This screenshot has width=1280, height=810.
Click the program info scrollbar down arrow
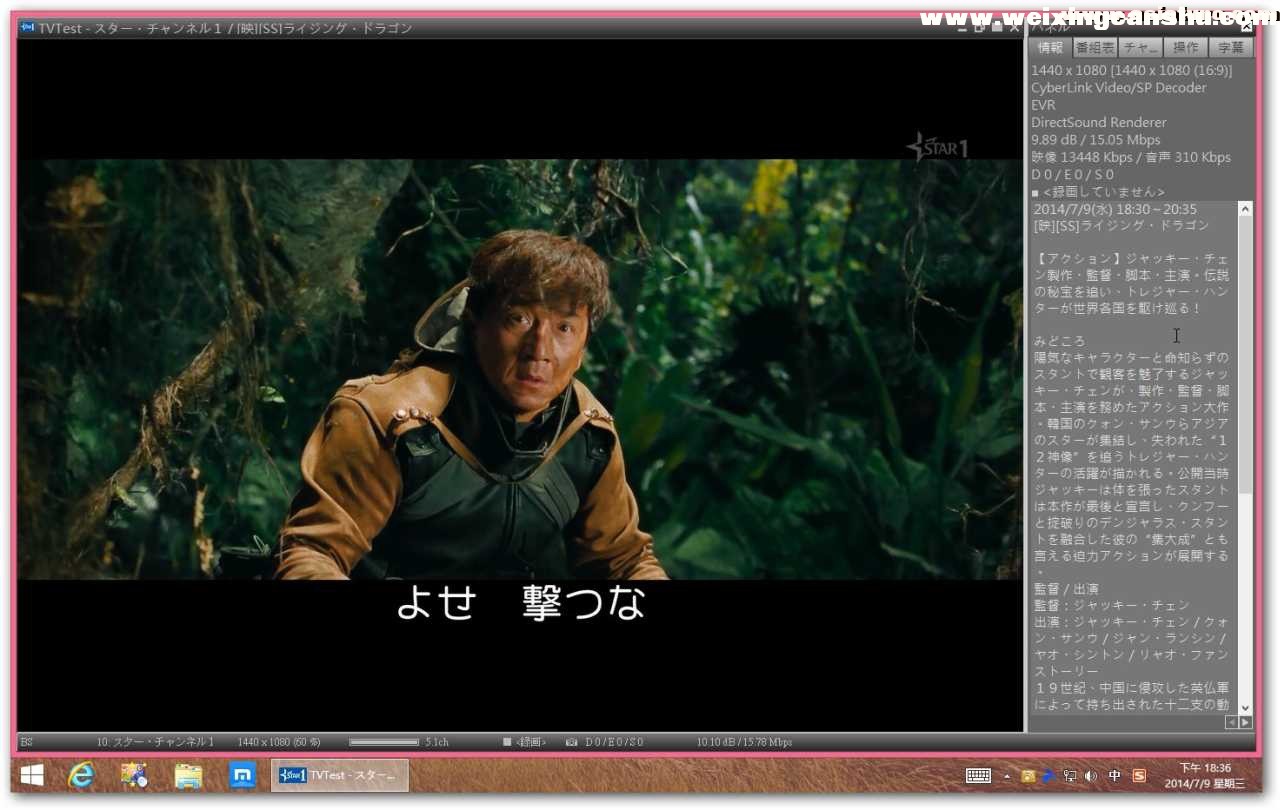tap(1245, 708)
